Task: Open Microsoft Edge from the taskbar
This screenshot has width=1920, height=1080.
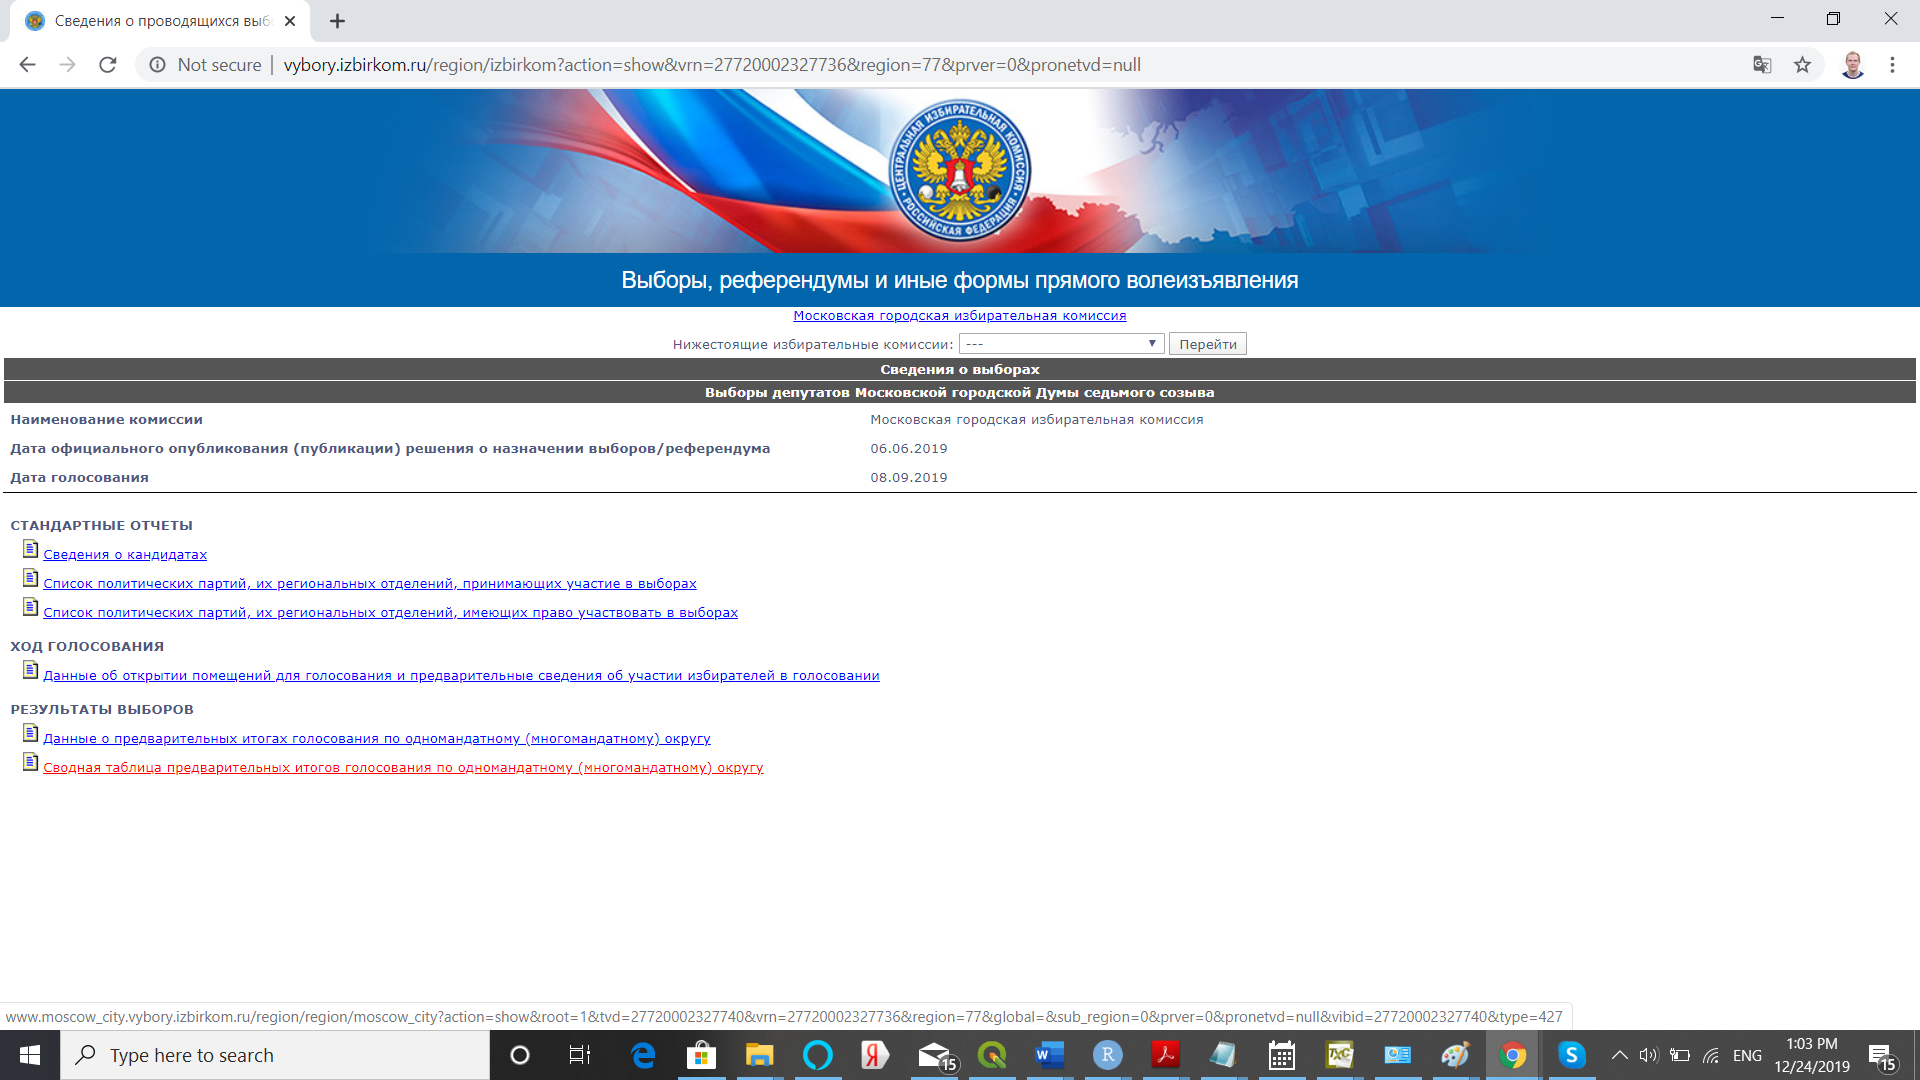Action: pos(643,1055)
